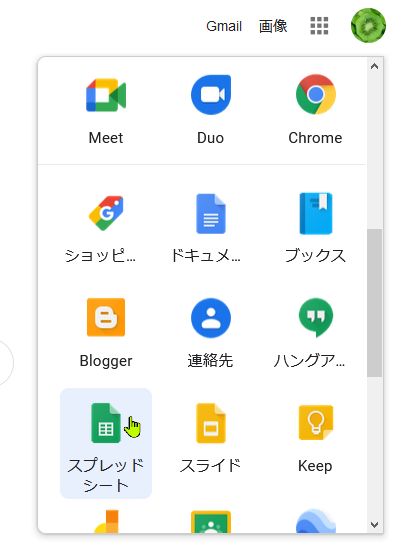
Task: Open the kiwi account profile avatar
Action: [368, 26]
